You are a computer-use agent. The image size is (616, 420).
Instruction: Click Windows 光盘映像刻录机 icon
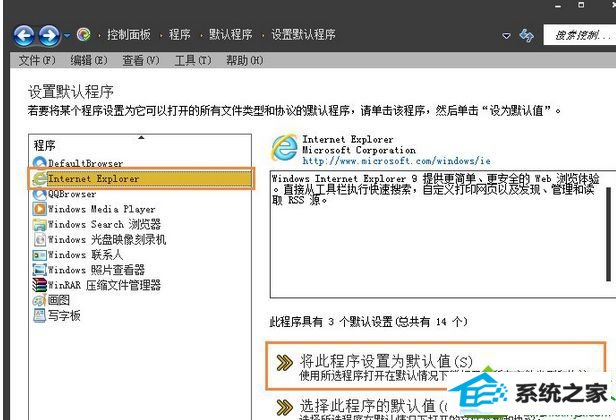[x=39, y=239]
